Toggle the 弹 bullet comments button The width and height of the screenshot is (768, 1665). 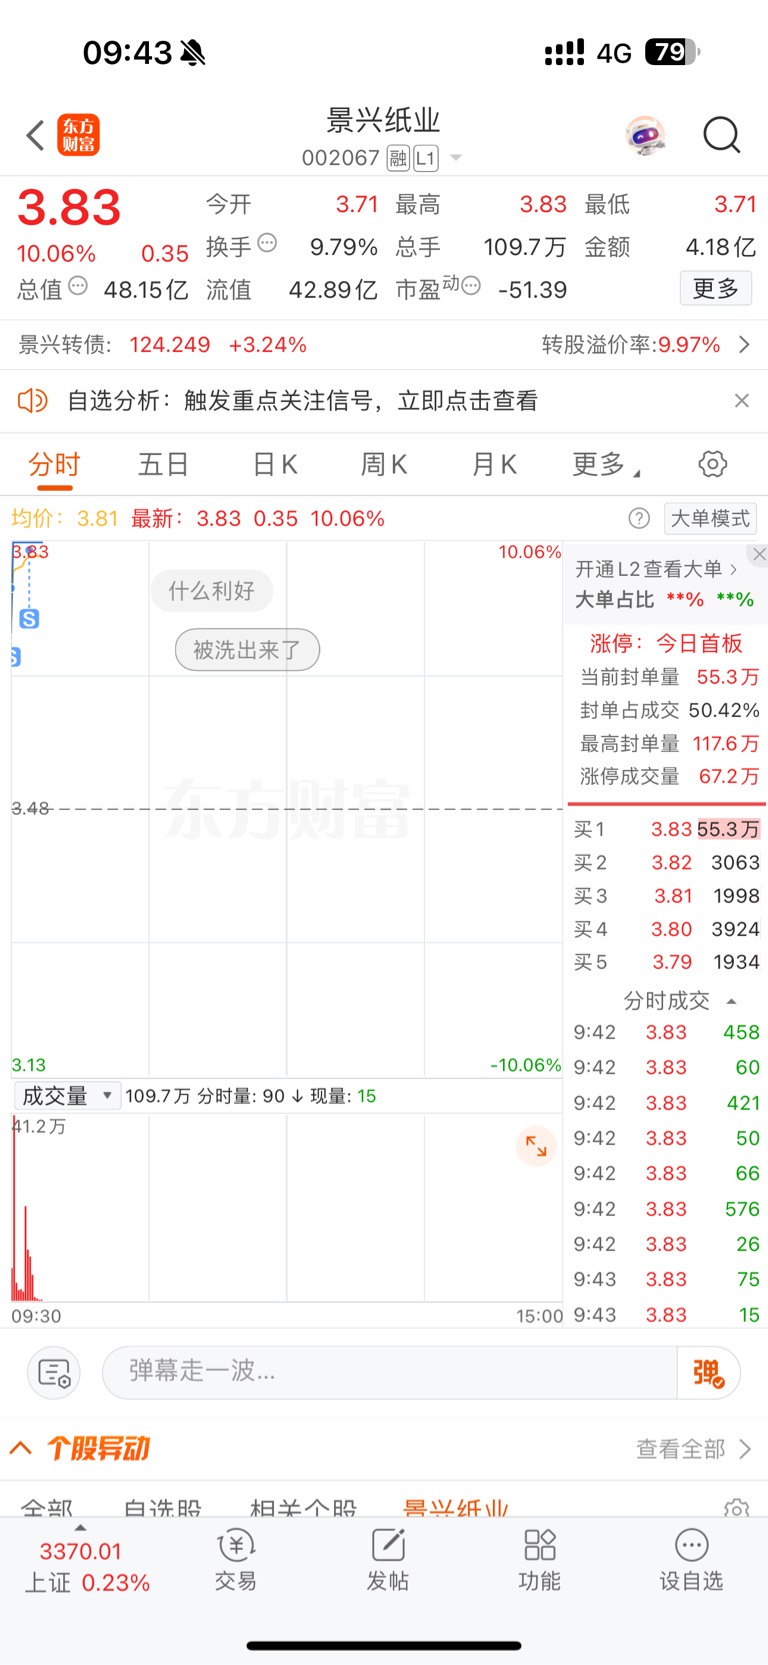pos(709,1372)
